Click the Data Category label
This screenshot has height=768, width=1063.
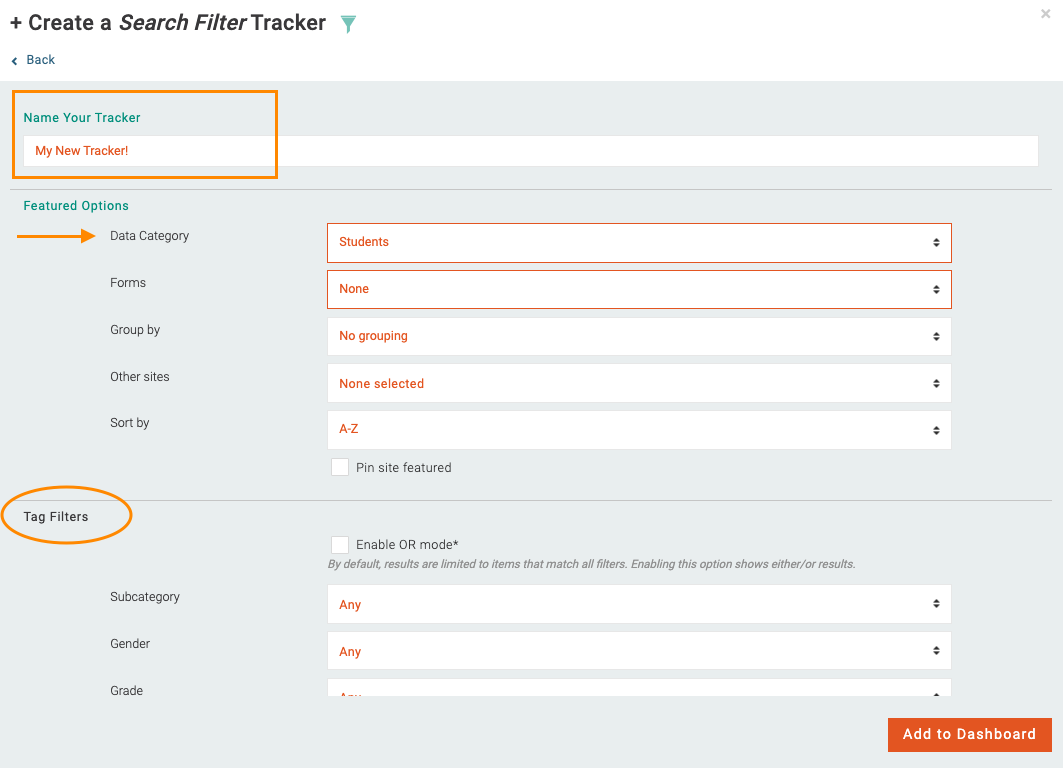point(150,236)
